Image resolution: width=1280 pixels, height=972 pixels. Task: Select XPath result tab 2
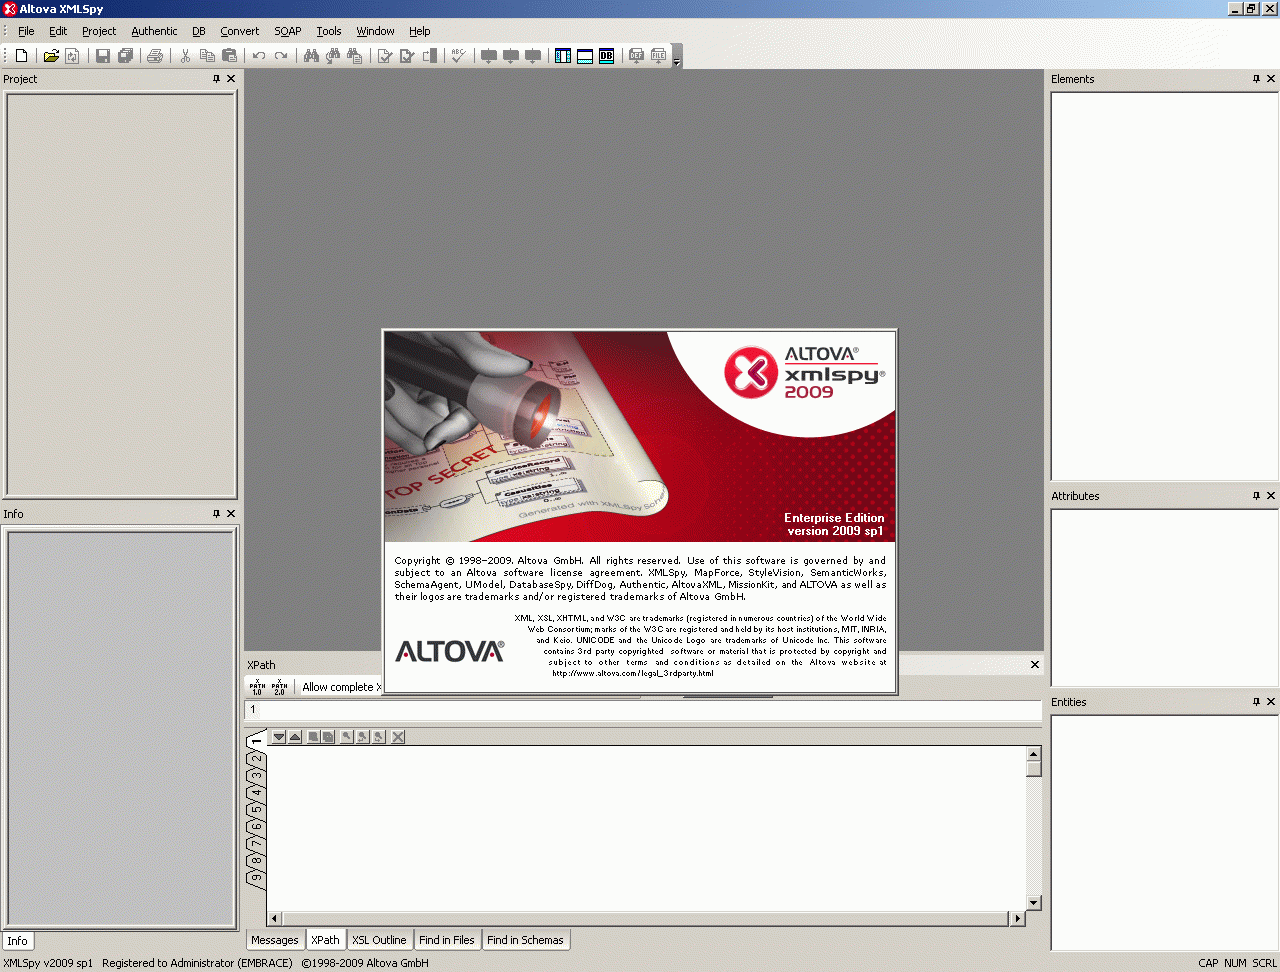256,758
